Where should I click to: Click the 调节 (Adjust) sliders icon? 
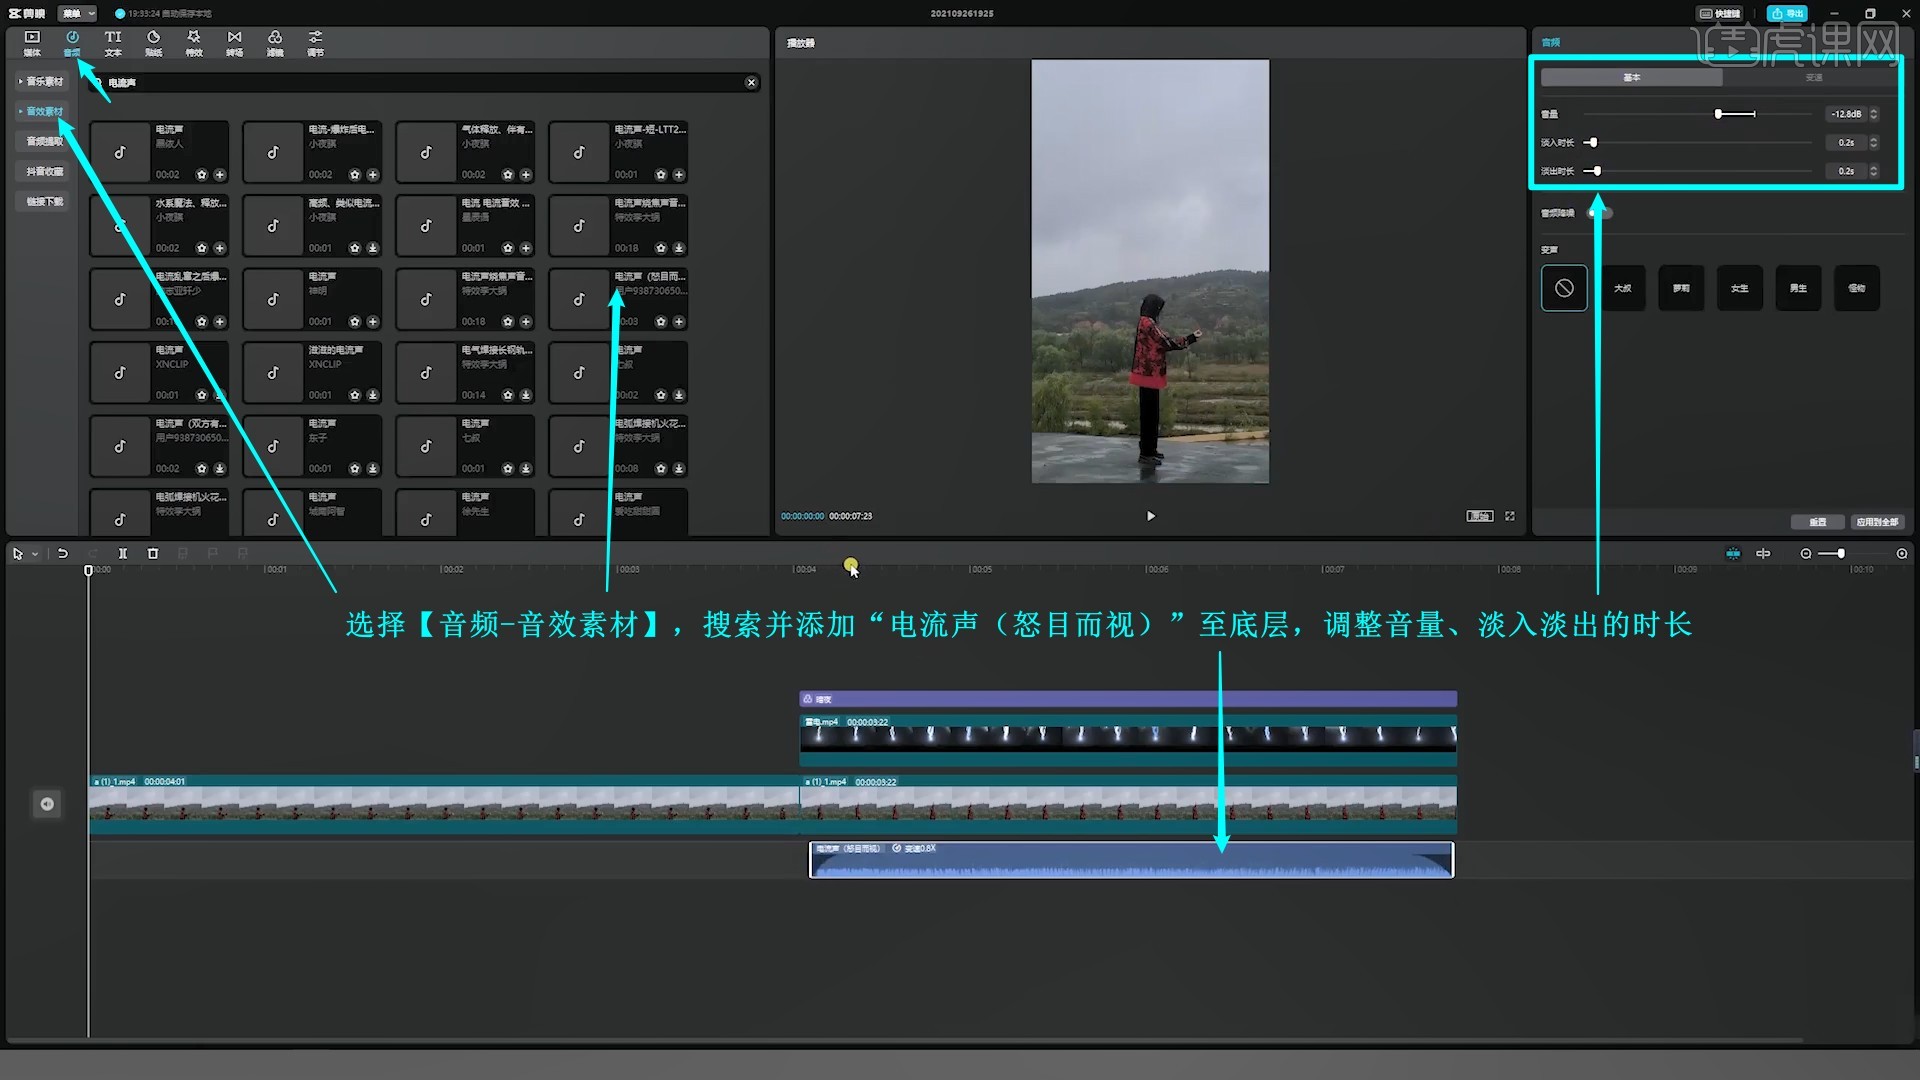pyautogui.click(x=315, y=37)
